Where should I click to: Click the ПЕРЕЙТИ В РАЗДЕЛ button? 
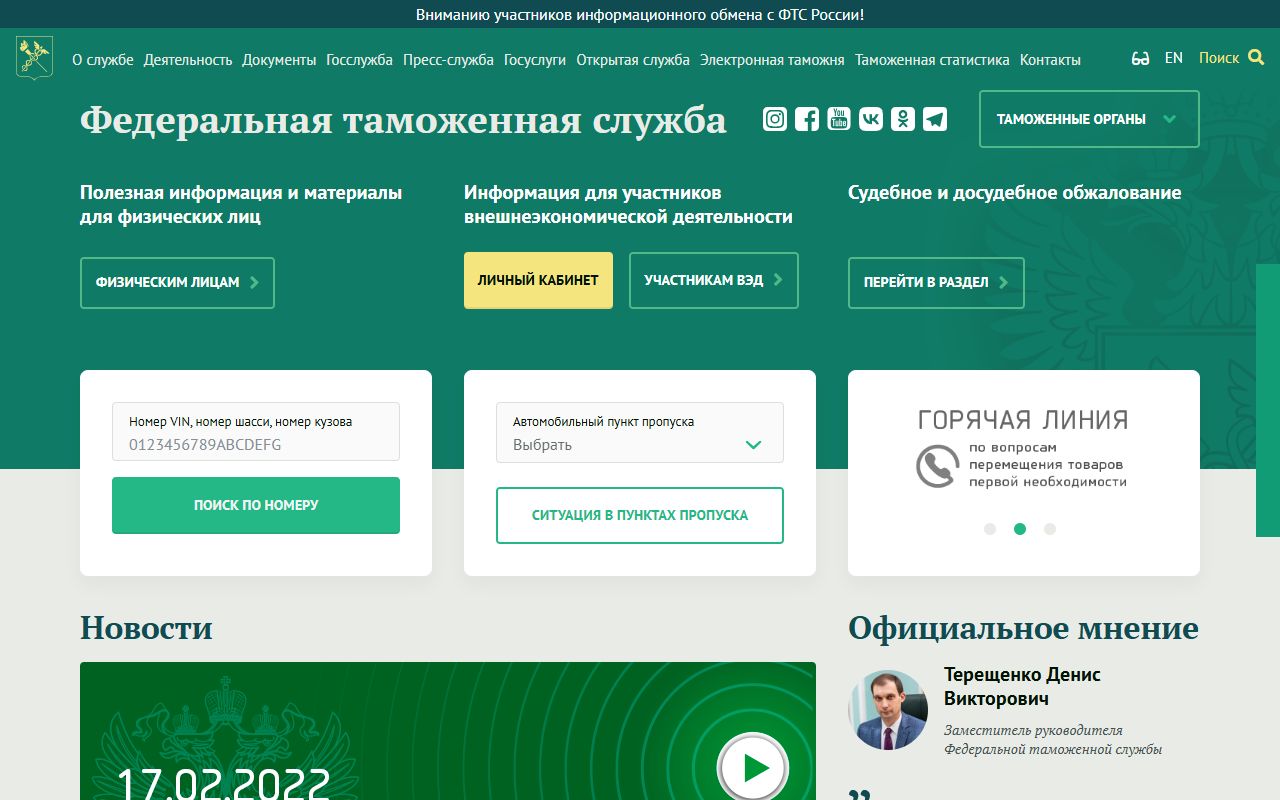click(x=936, y=283)
